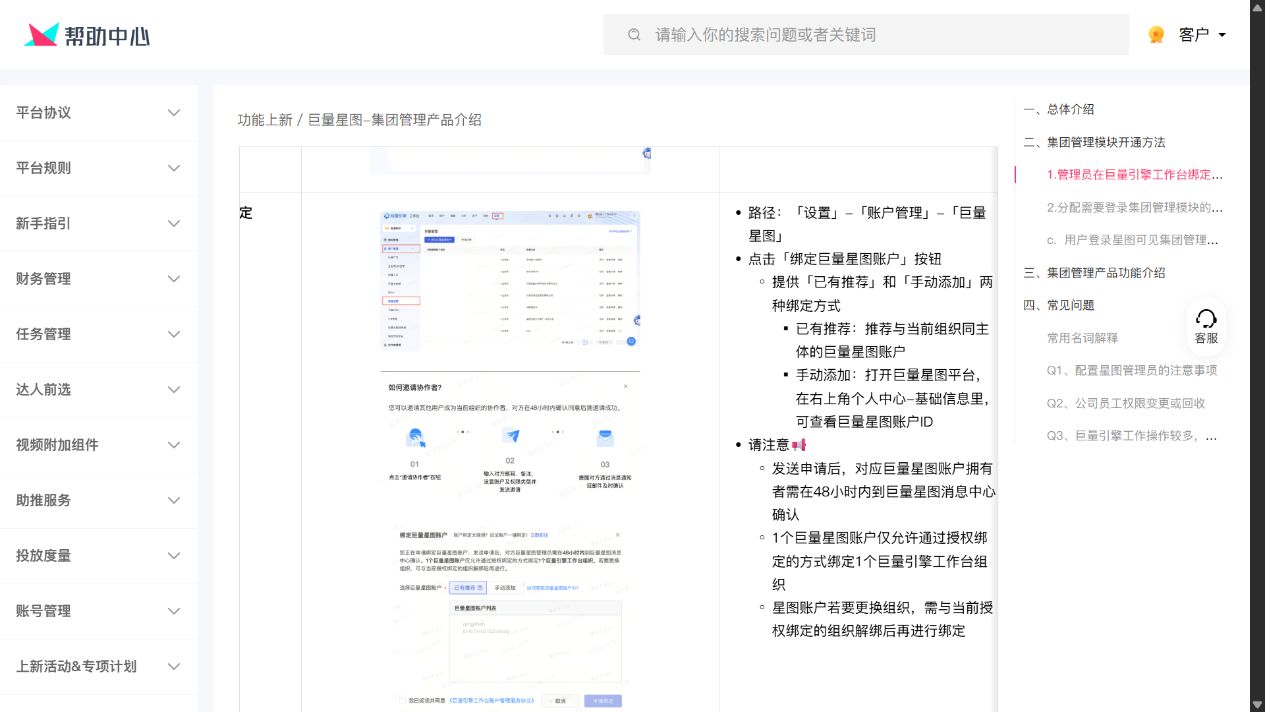This screenshot has width=1265, height=712.
Task: Go to 功能上新 breadcrumb link
Action: coord(265,120)
